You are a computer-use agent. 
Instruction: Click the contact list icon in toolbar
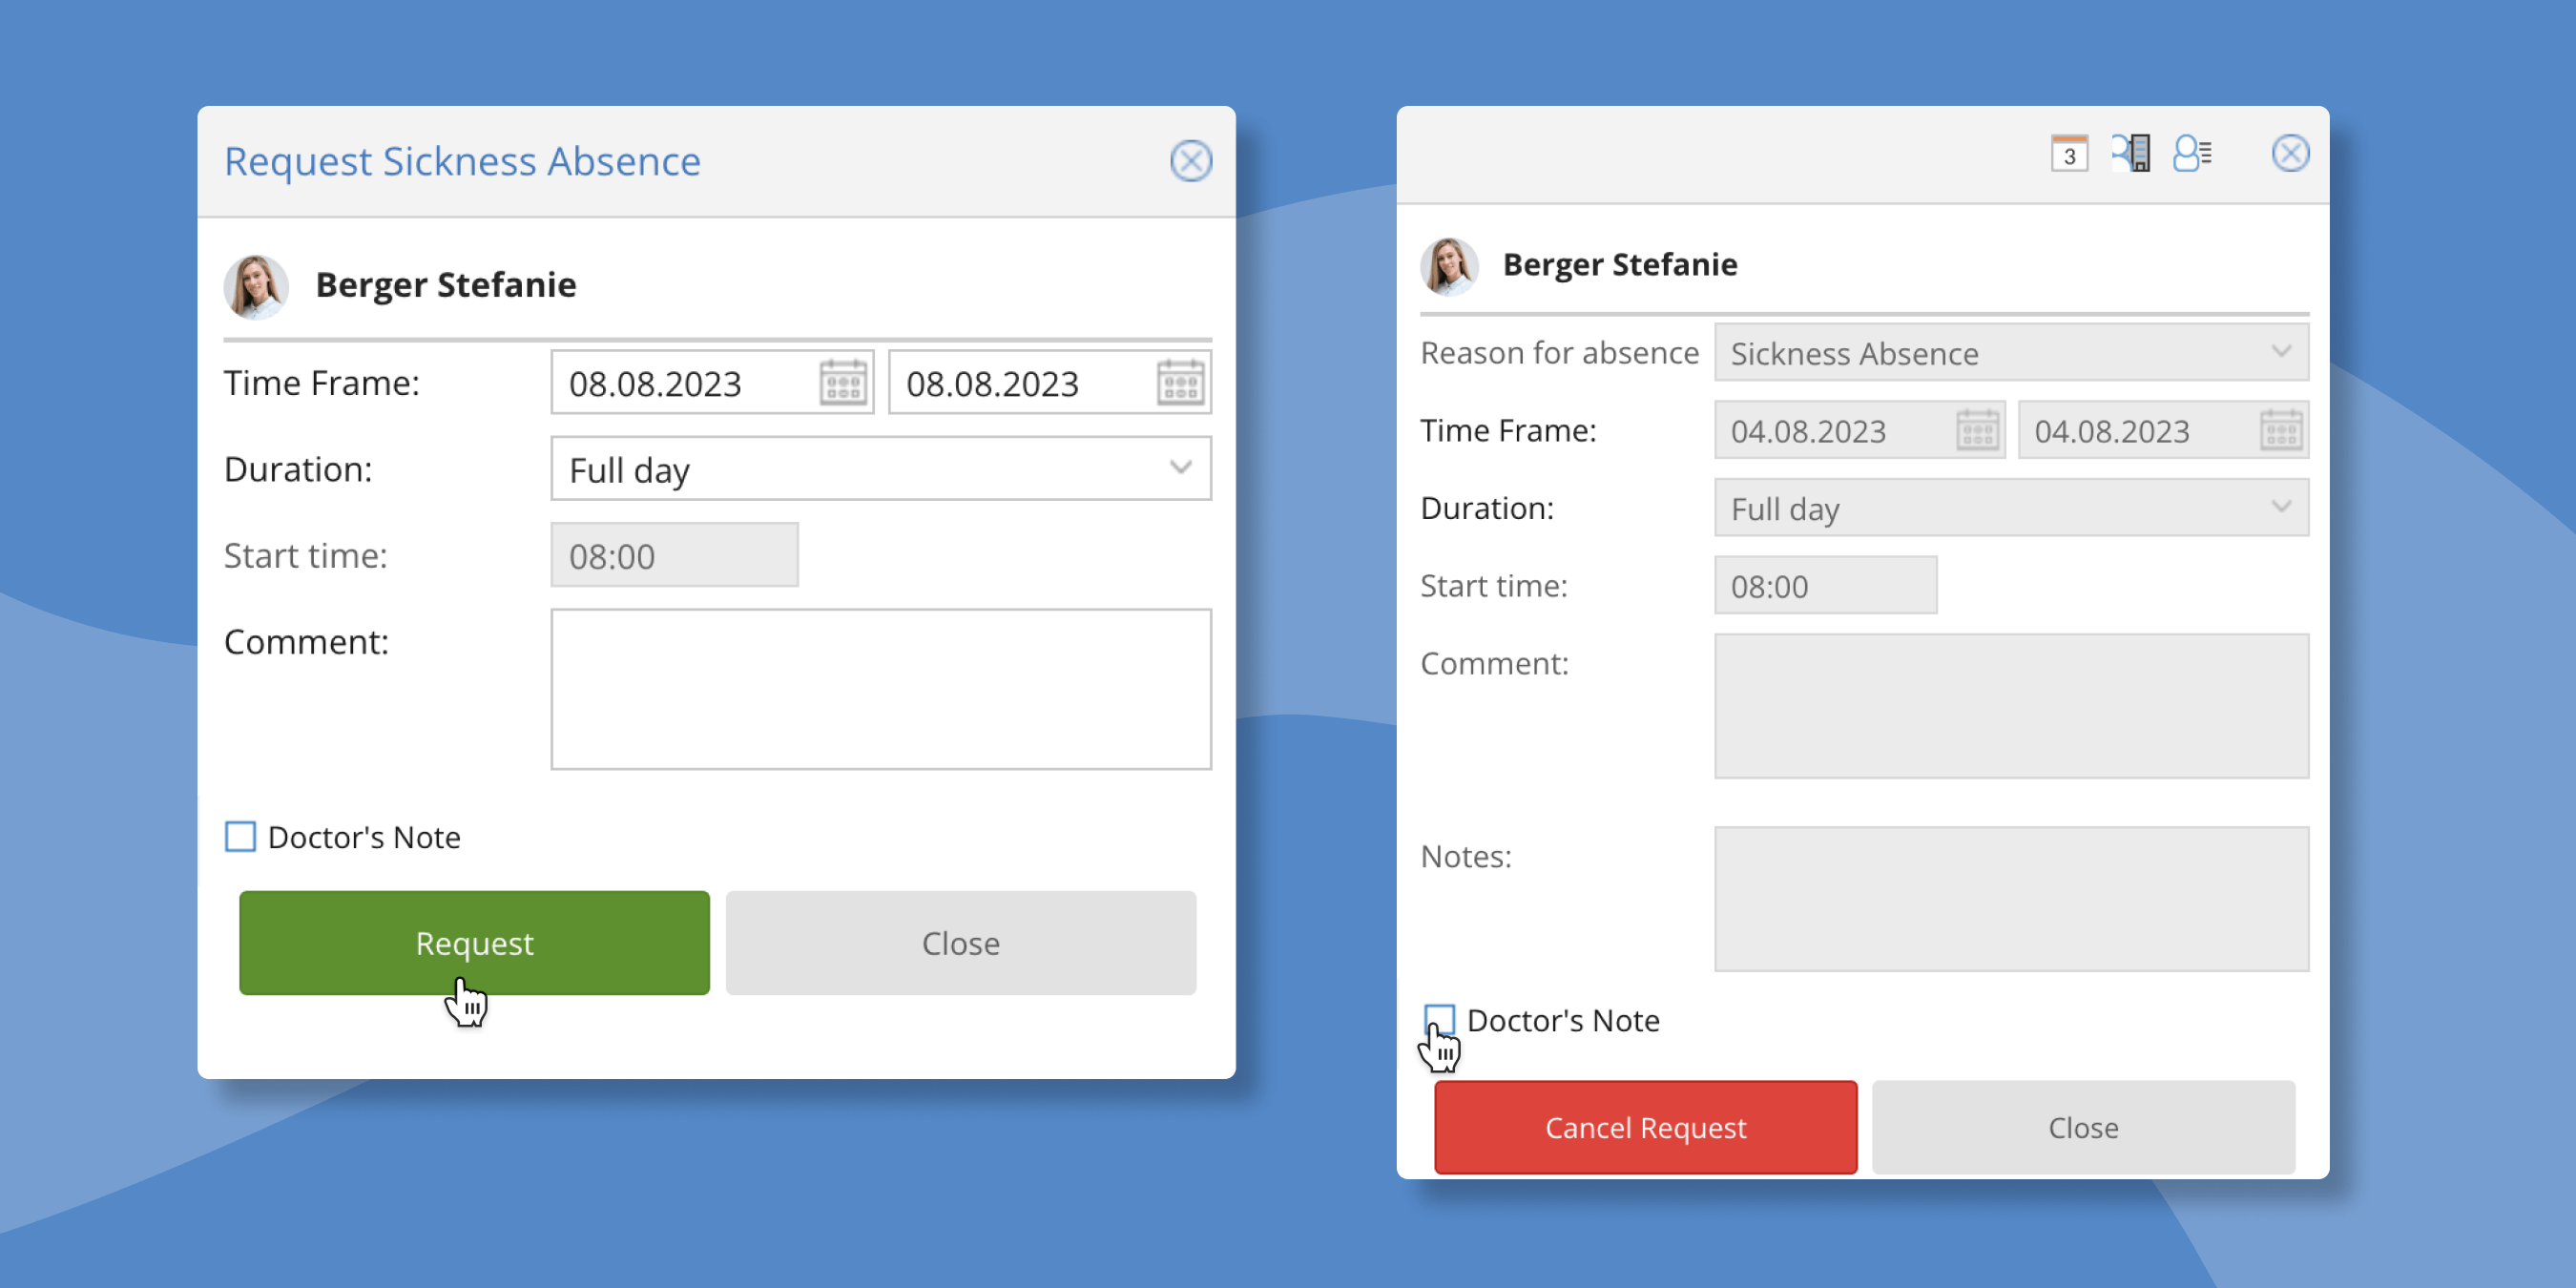(2198, 155)
